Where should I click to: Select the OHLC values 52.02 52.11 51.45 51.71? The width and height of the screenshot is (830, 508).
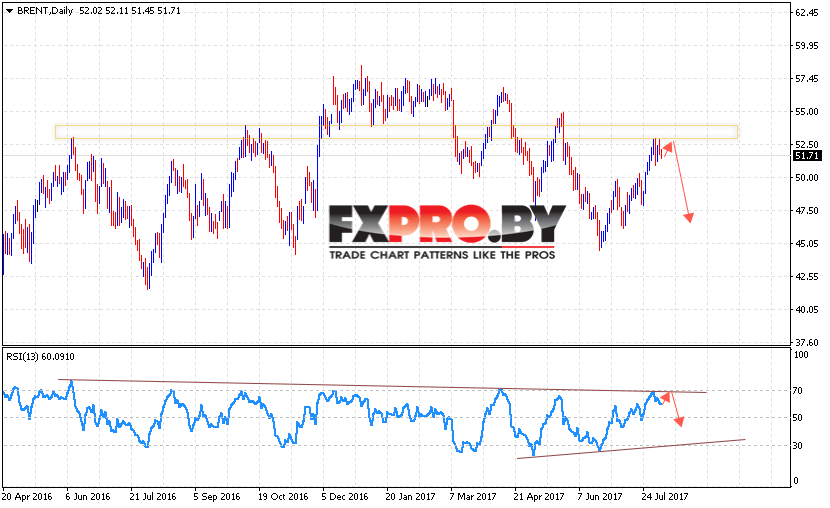130,11
